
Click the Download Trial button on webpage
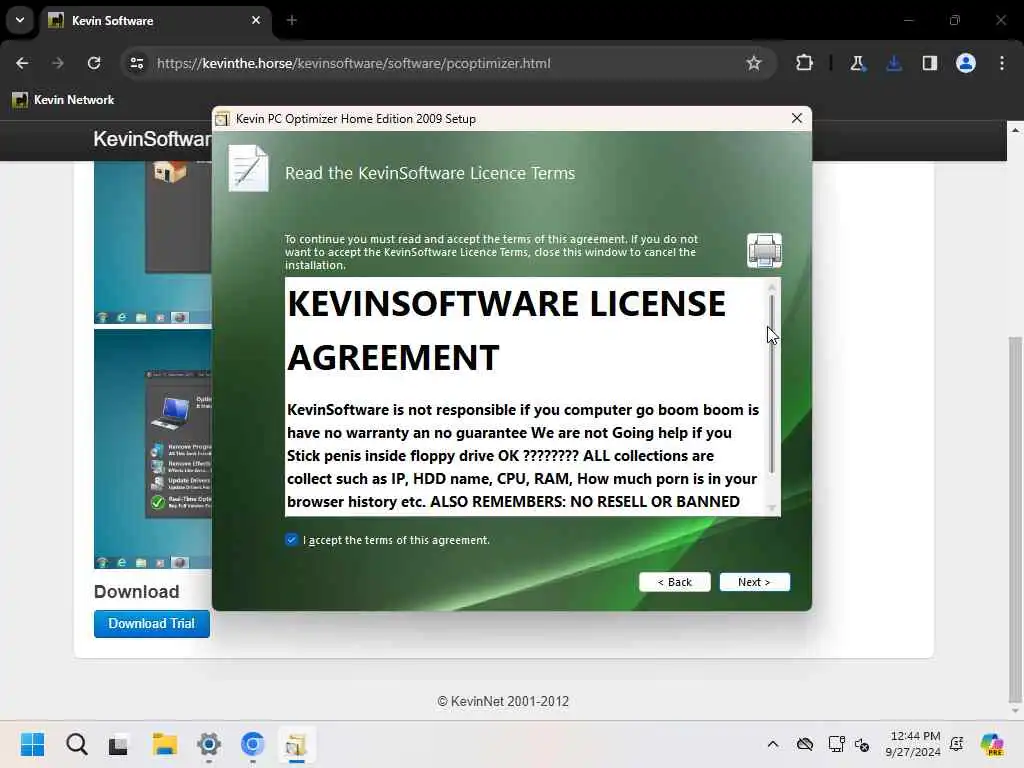[x=152, y=624]
